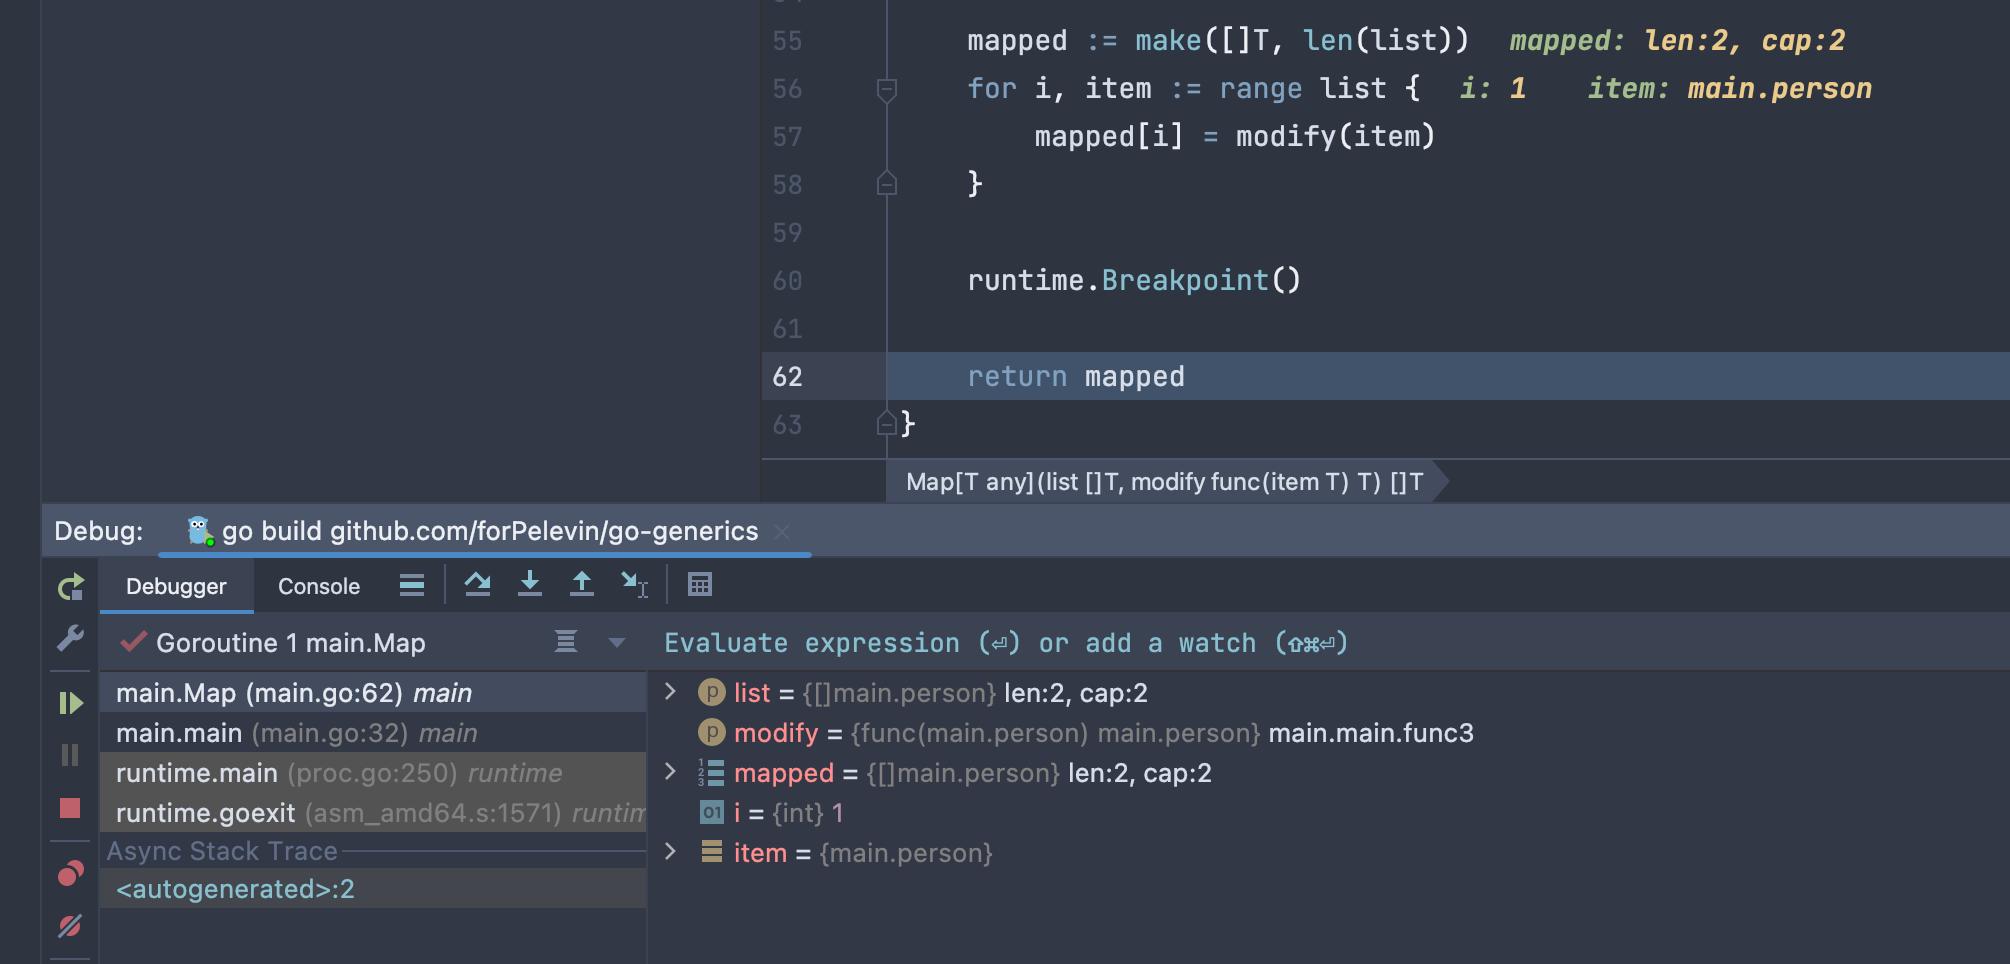Show execution point (threads icon)
Screen dimensions: 2010x964
[x=412, y=585]
